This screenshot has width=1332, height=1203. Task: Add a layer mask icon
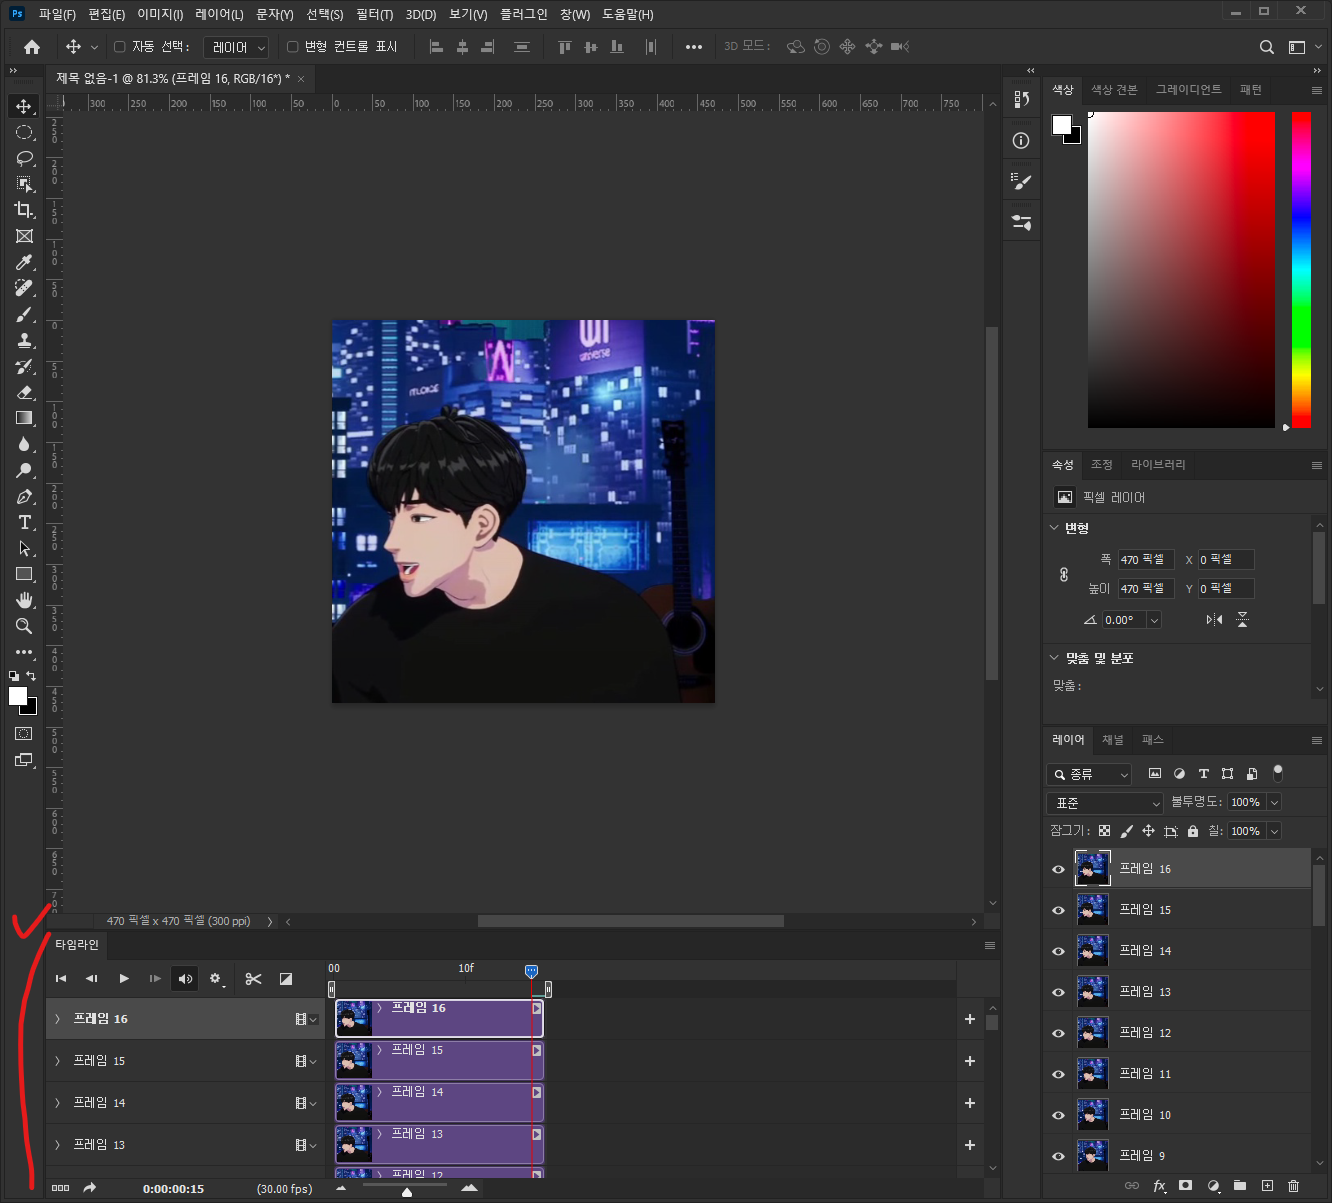pos(1185,1185)
